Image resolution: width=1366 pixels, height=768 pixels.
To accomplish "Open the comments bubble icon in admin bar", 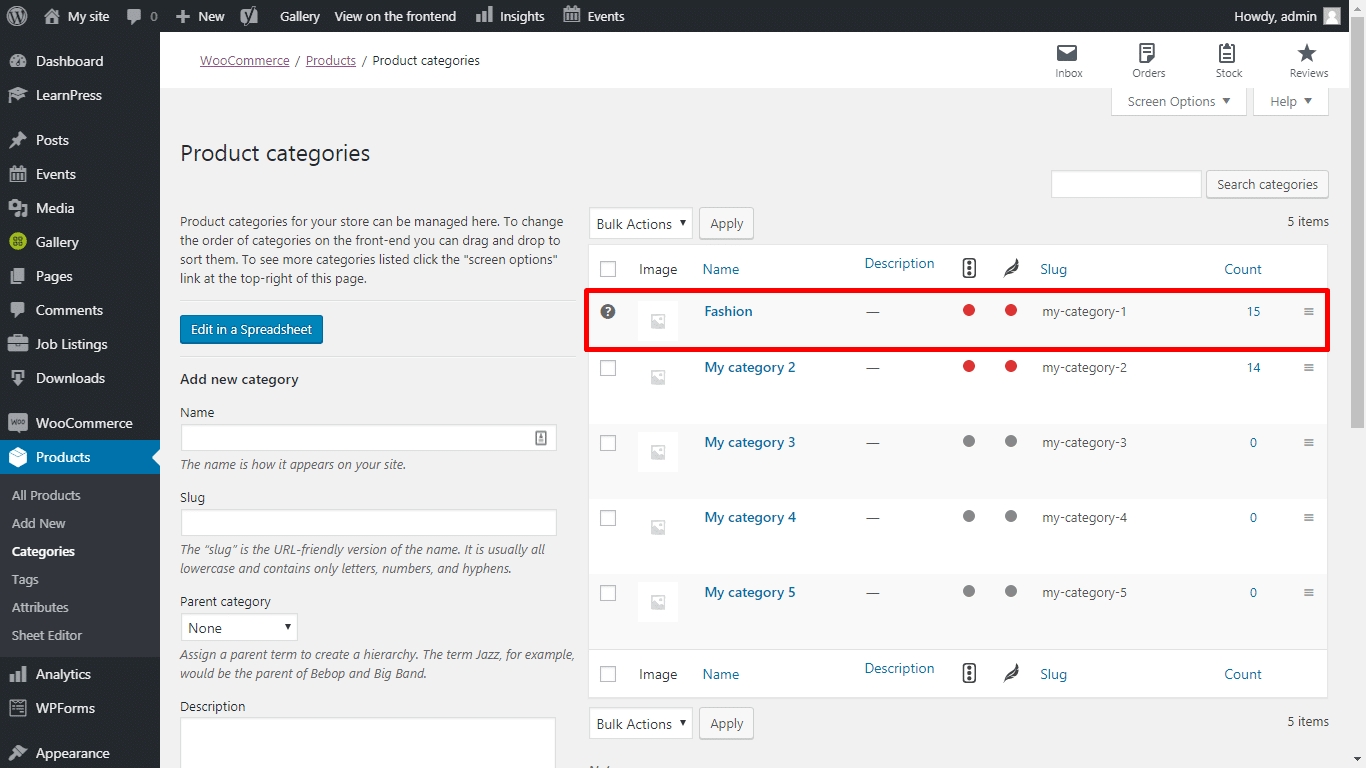I will (x=134, y=16).
